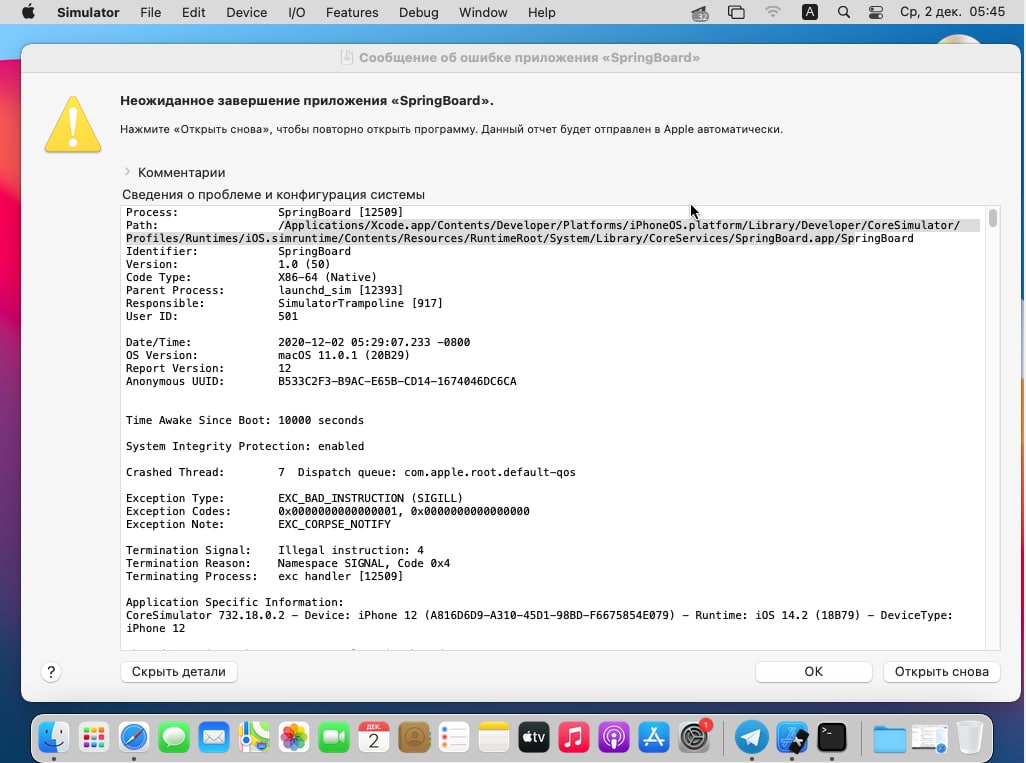Viewport: 1026px width, 763px height.
Task: Click the document icon in dialog title
Action: click(347, 58)
